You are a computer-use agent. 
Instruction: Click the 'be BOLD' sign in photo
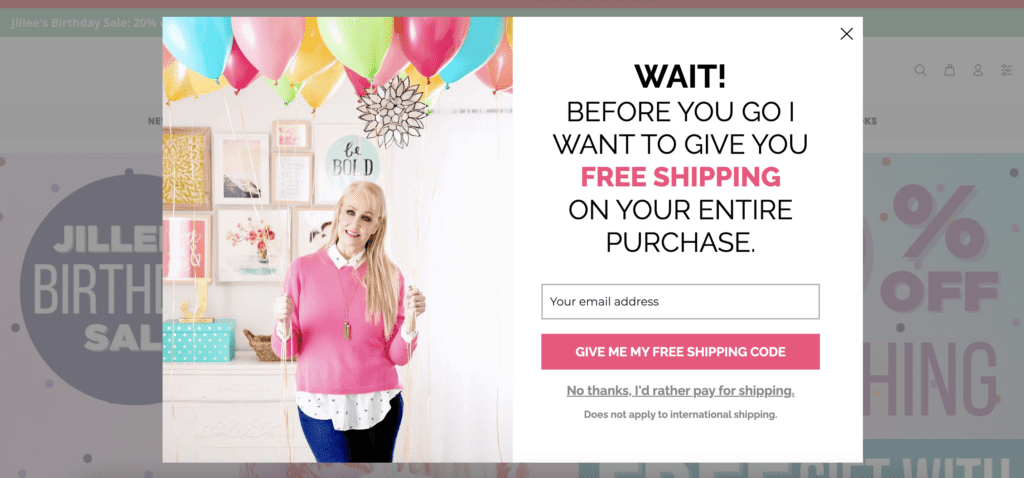tap(353, 161)
